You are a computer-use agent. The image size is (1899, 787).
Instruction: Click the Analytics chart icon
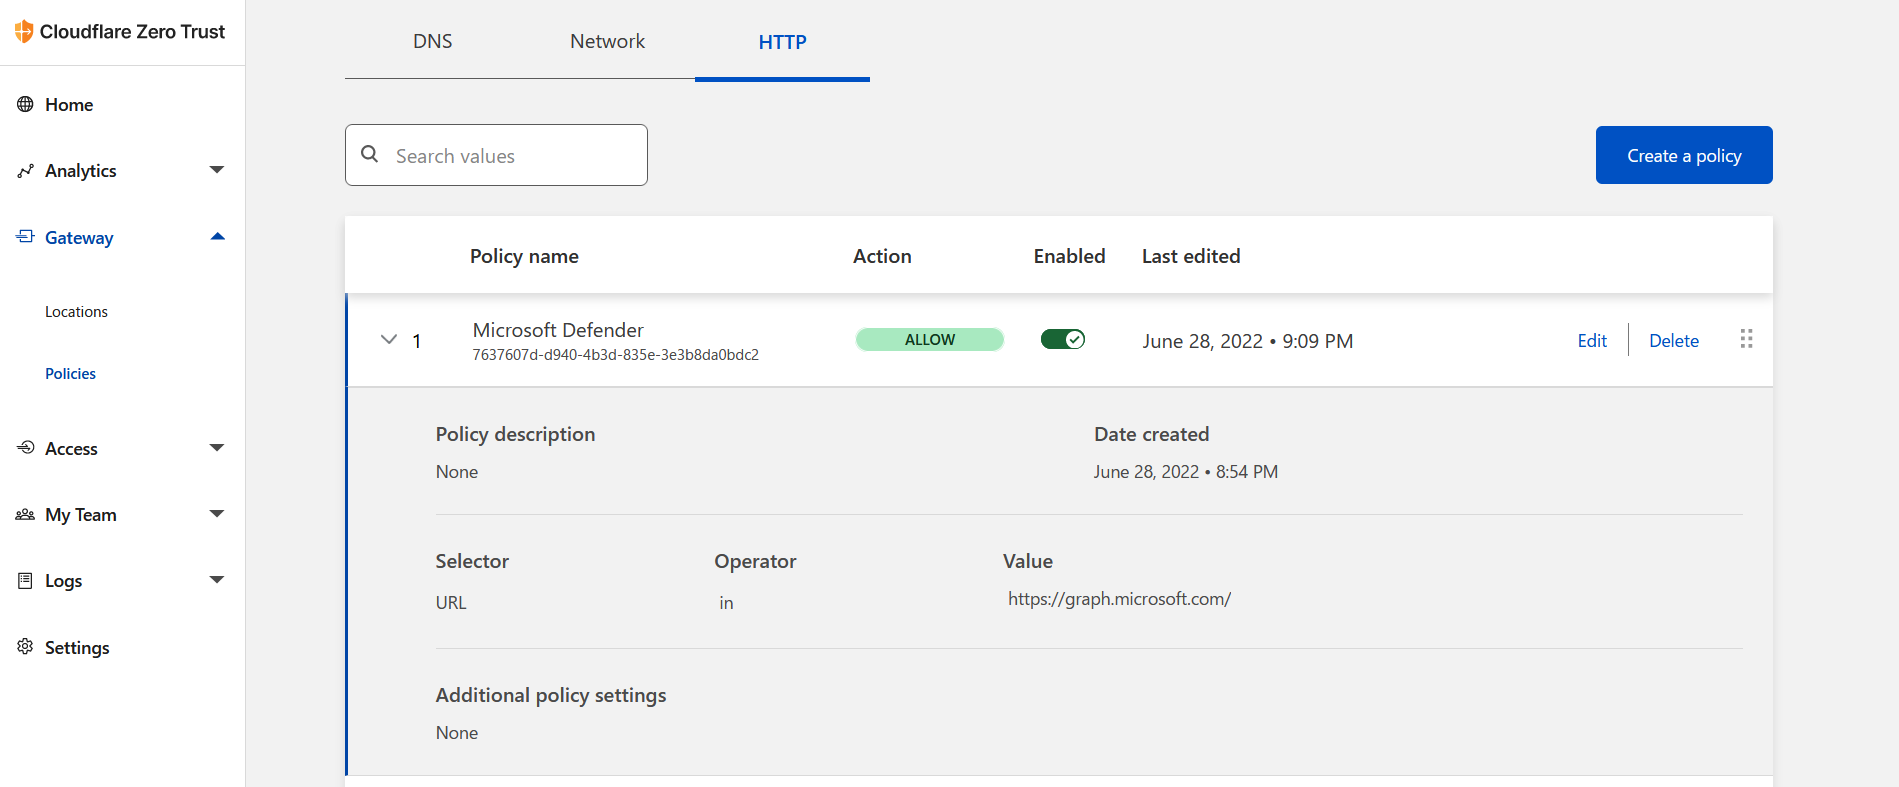click(x=25, y=171)
